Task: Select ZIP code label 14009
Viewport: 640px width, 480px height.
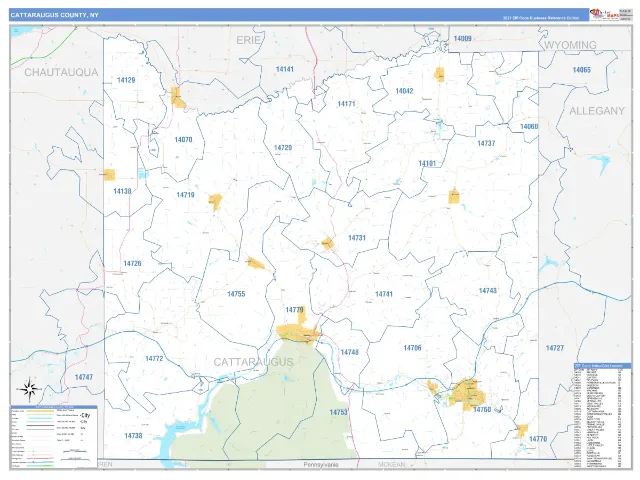Action: [462, 38]
